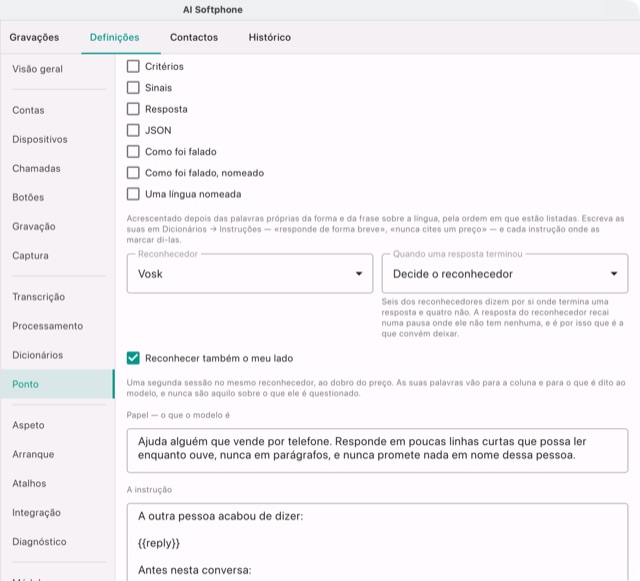This screenshot has height=581, width=640.
Task: Click the 'AI Softphone' window title
Action: [213, 10]
